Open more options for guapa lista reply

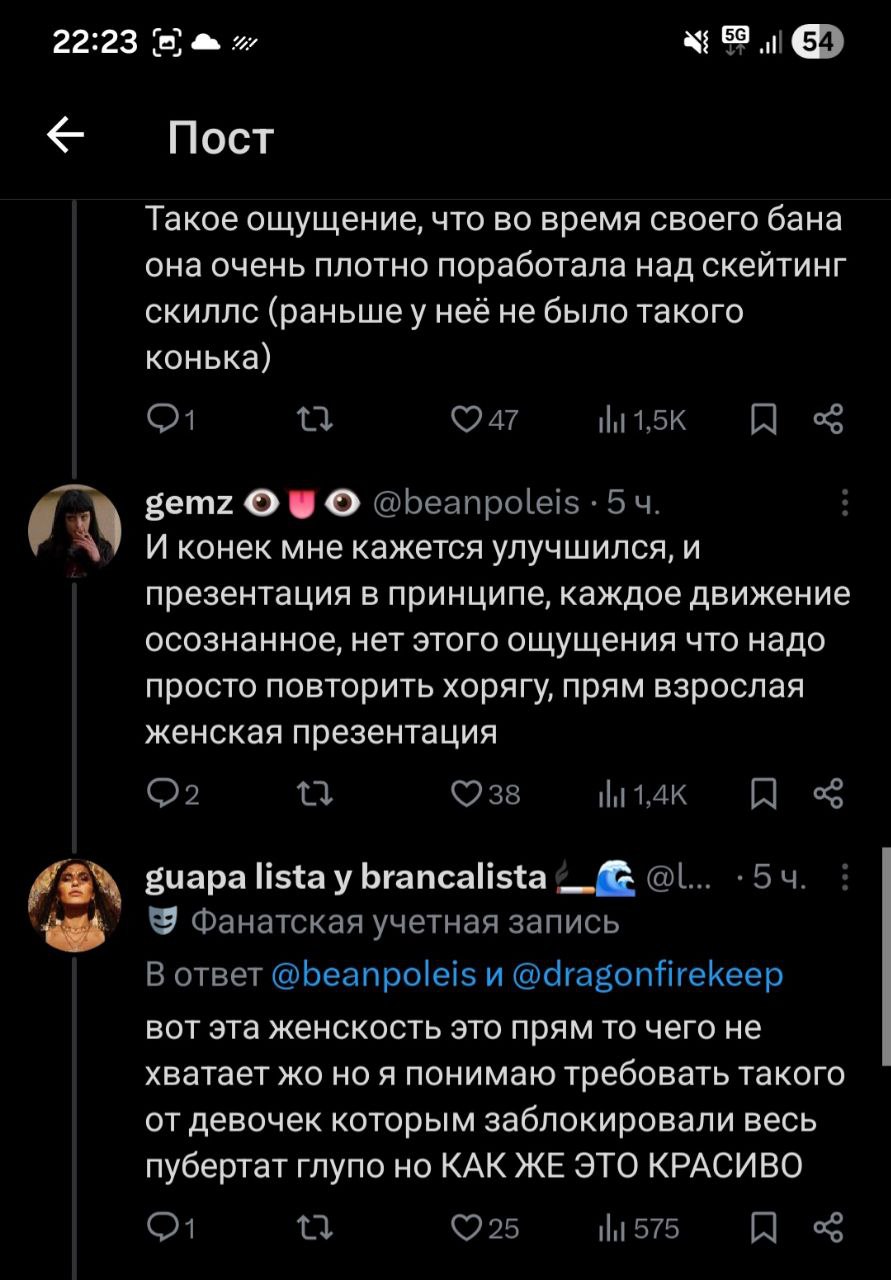[x=845, y=879]
